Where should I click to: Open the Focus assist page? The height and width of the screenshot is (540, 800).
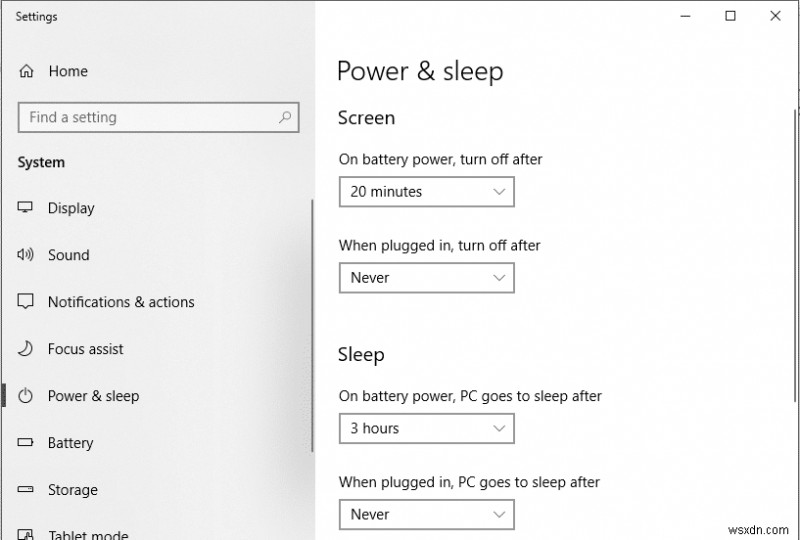[86, 349]
